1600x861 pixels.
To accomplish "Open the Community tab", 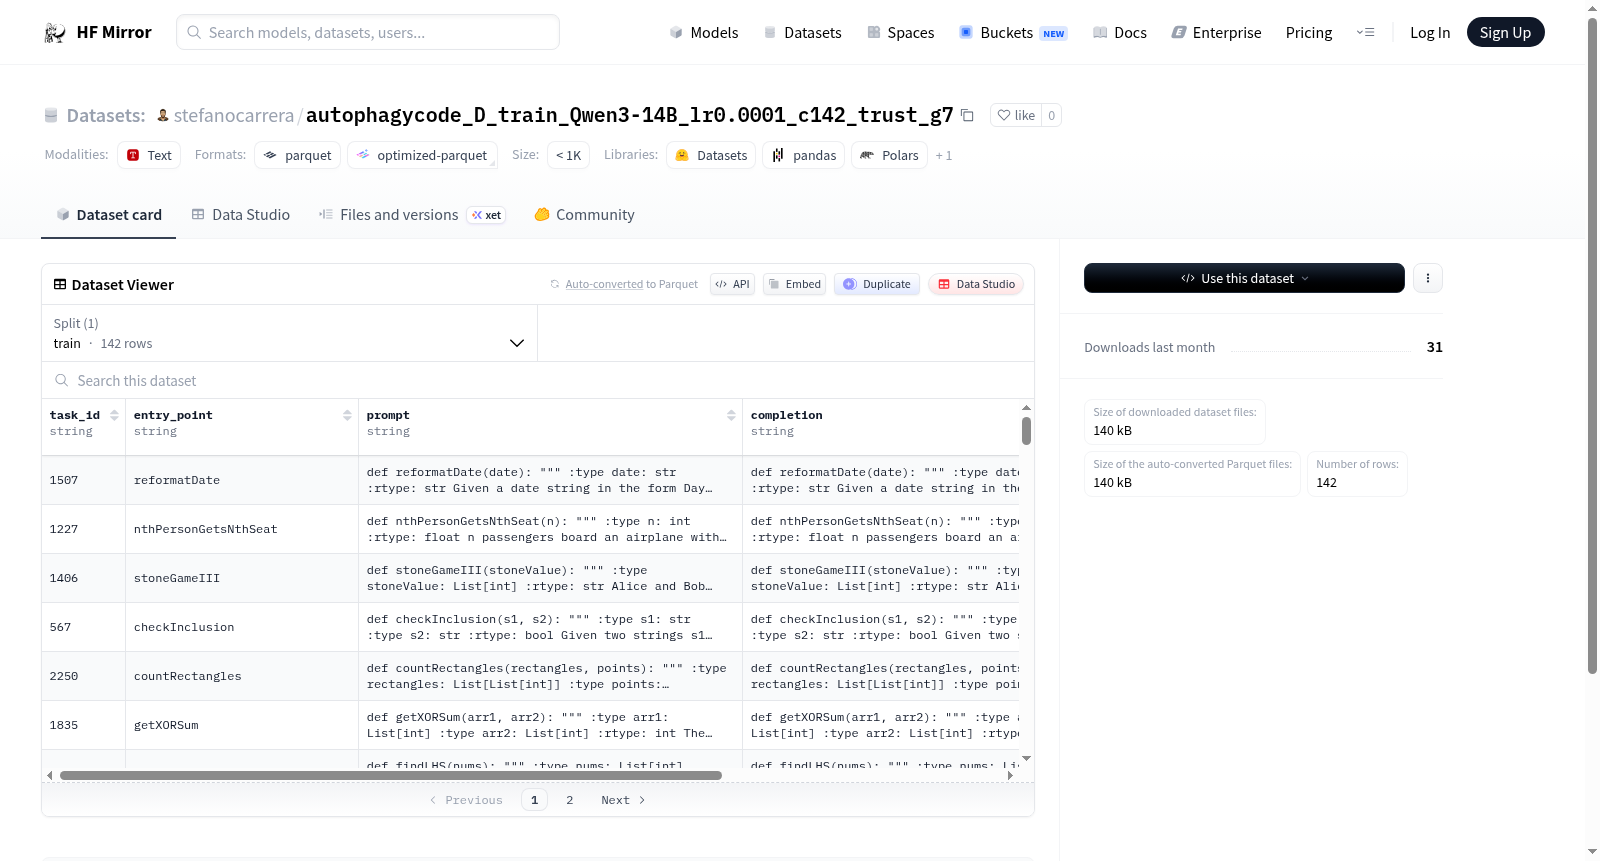I will click(584, 215).
